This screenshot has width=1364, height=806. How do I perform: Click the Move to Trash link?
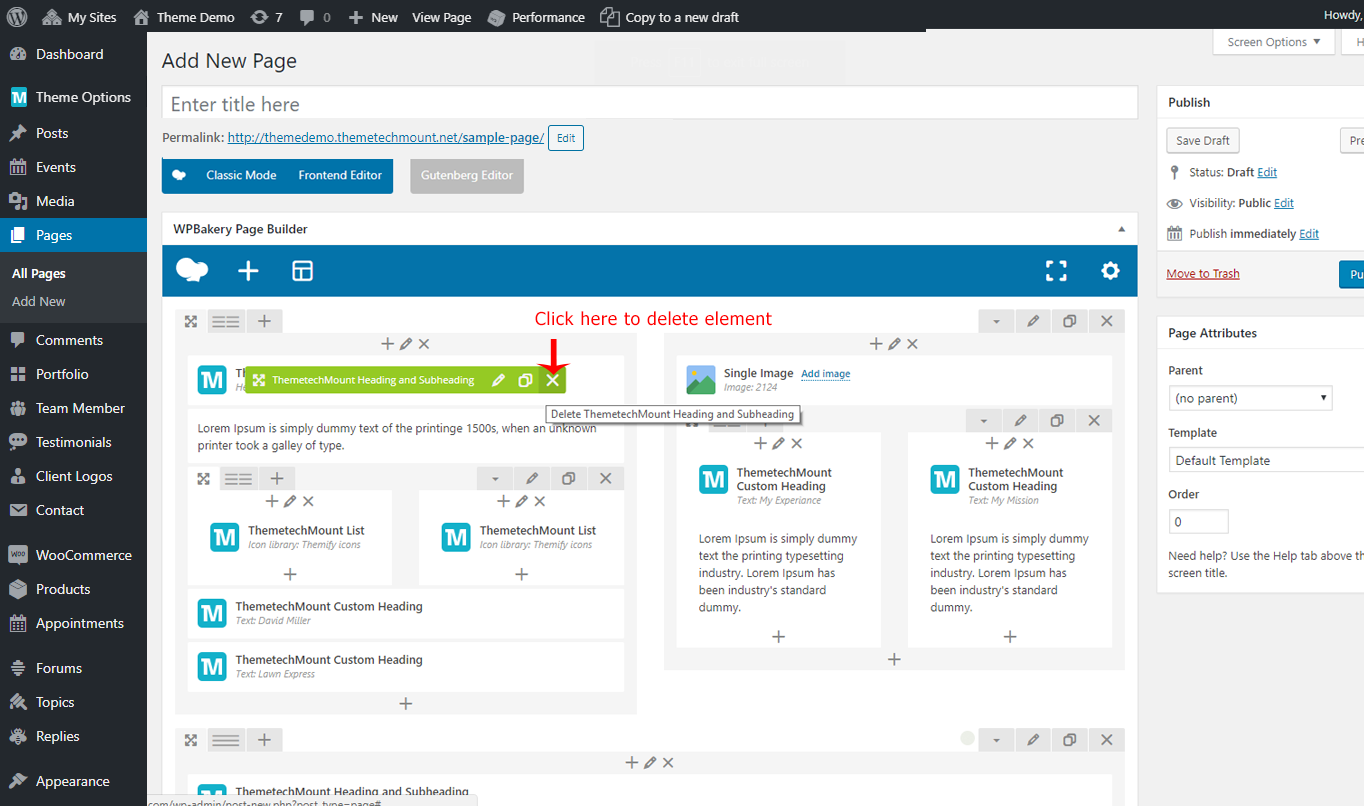tap(1202, 274)
